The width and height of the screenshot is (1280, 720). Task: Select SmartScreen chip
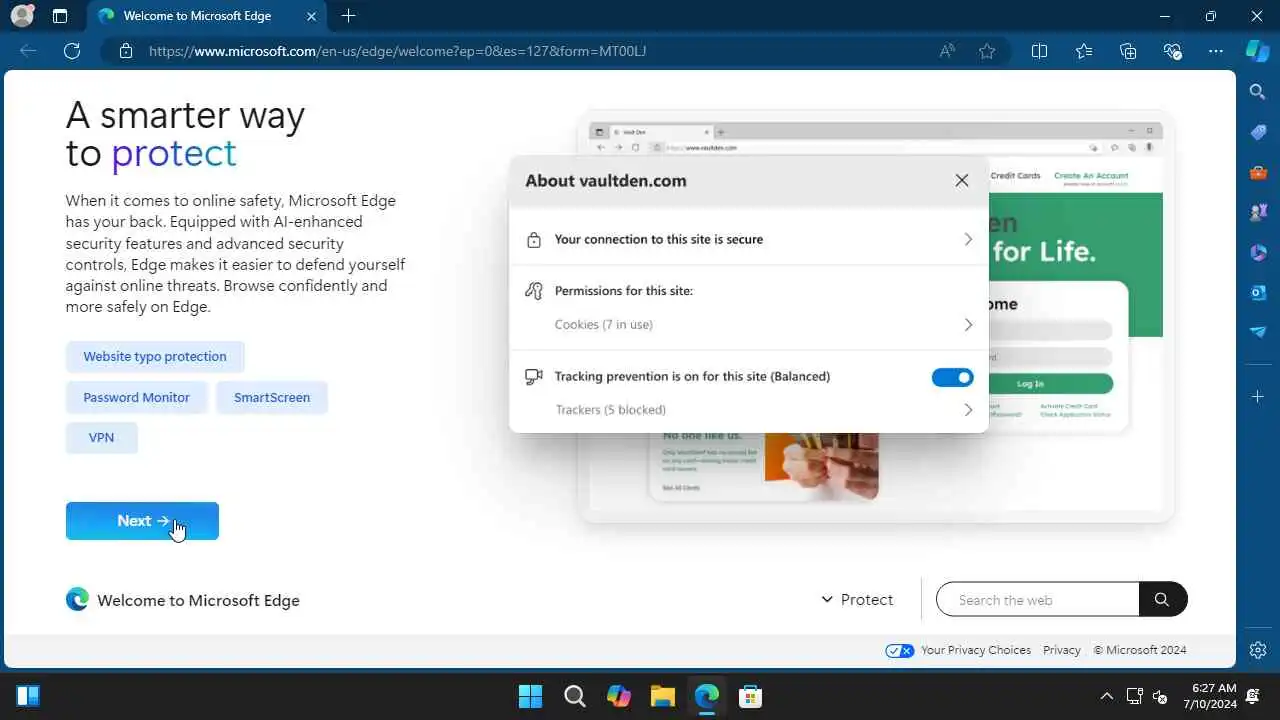(272, 398)
